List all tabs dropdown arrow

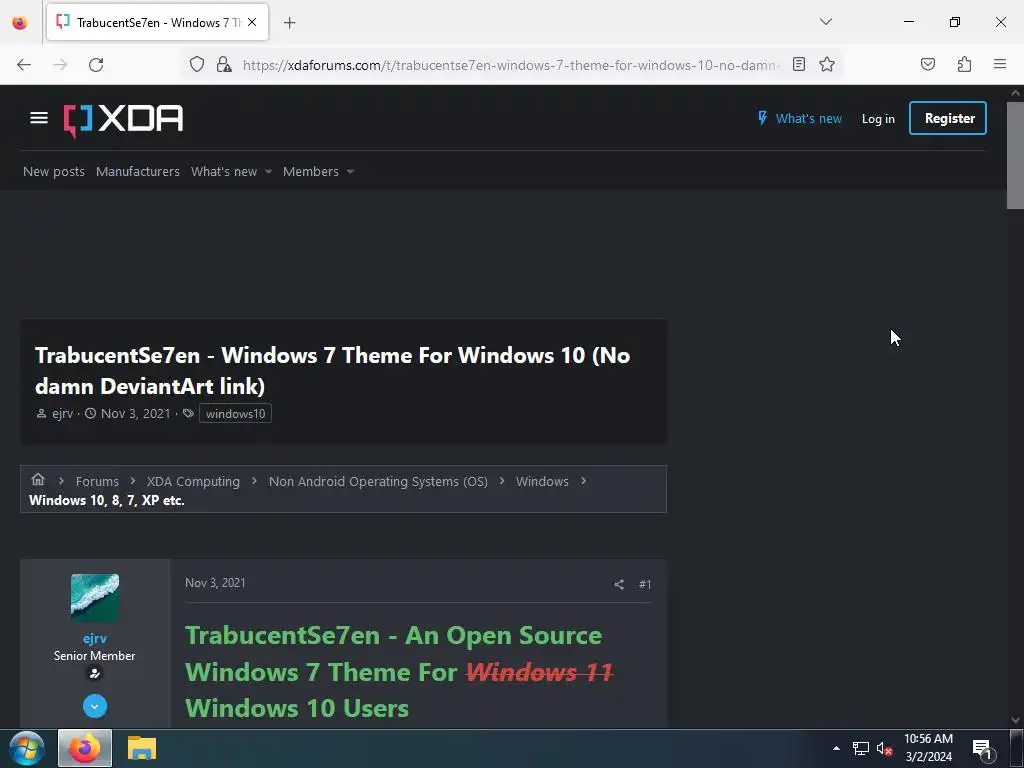[x=826, y=22]
